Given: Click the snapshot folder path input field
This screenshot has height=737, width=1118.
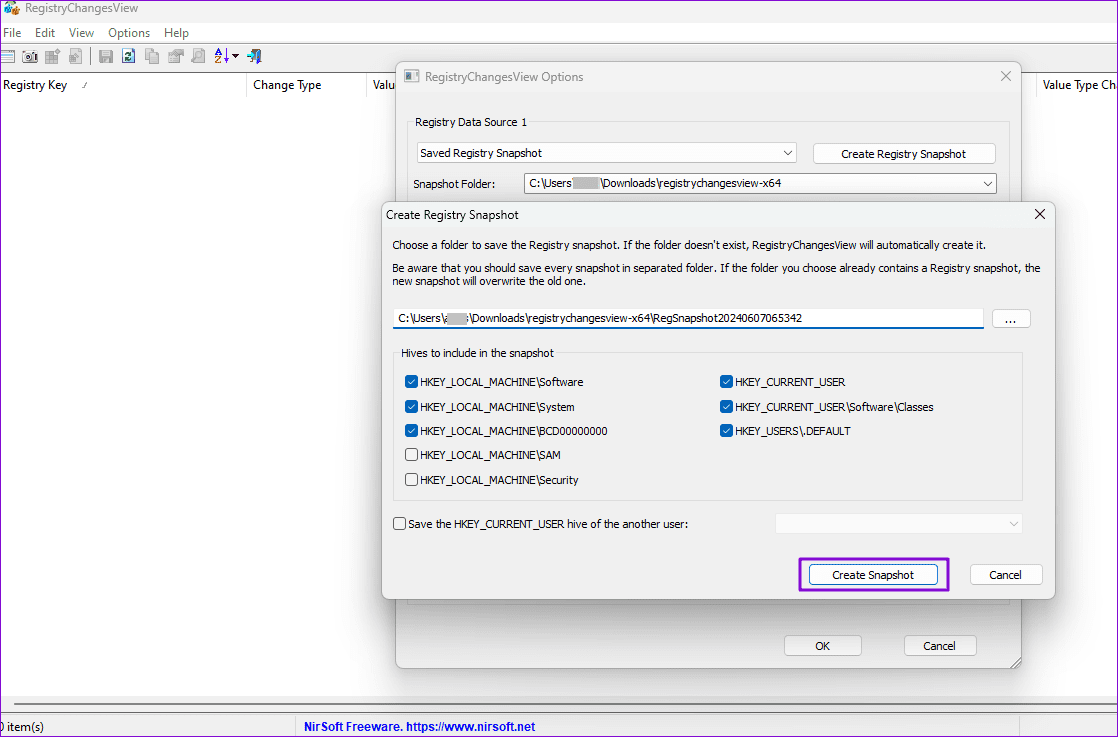Looking at the screenshot, I should tap(687, 319).
